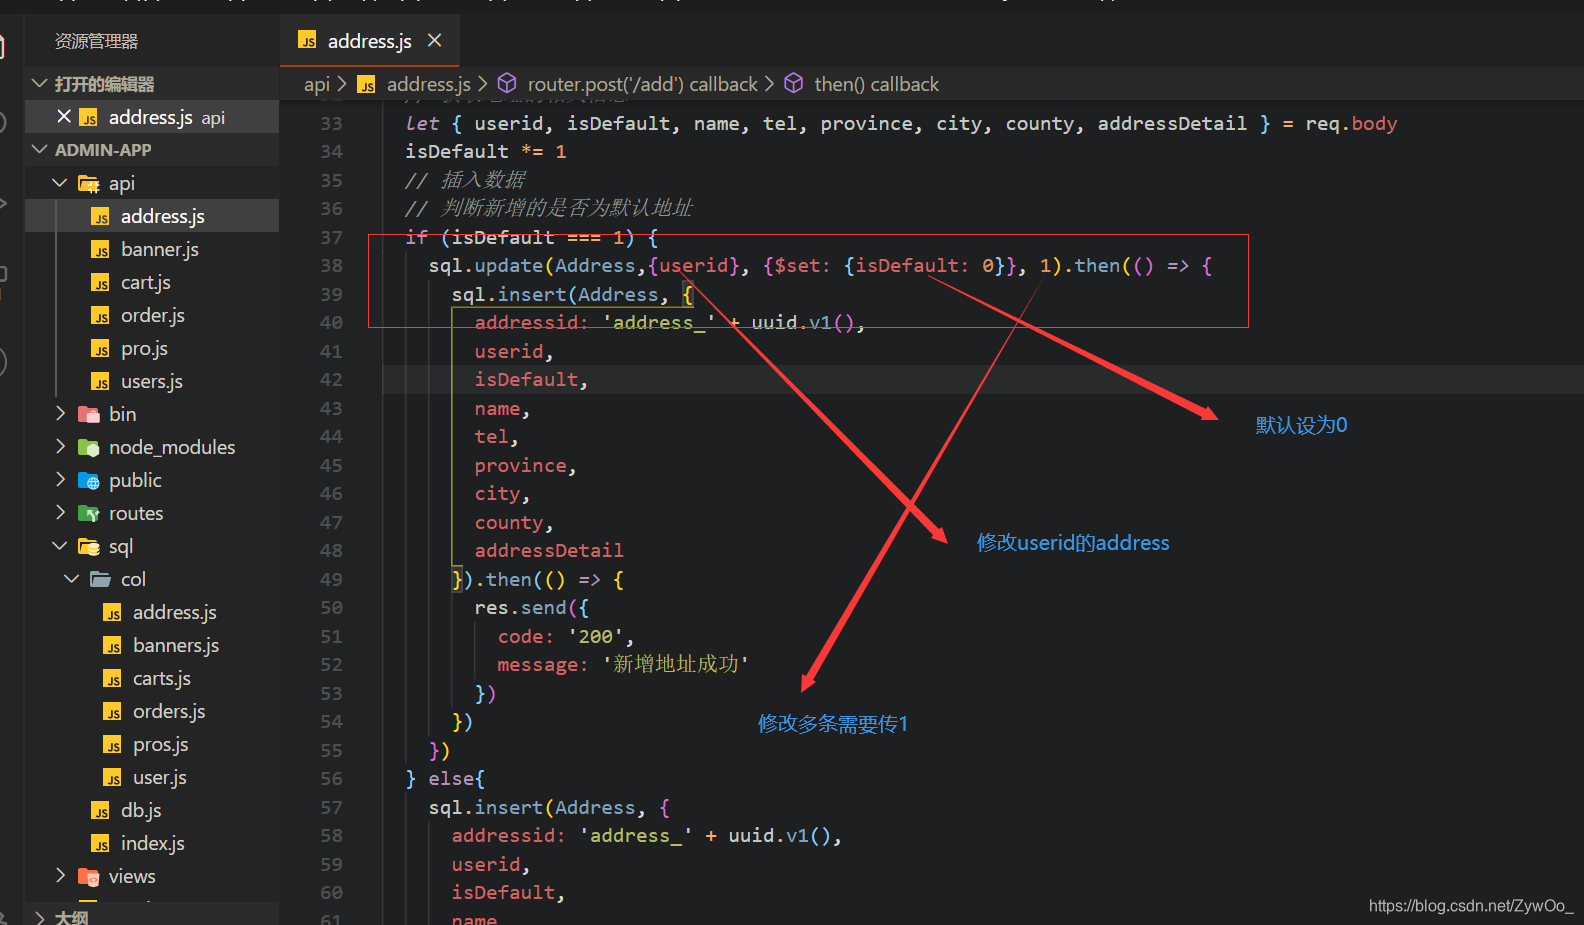
Task: Click the routes folder icon
Action: pyautogui.click(x=89, y=514)
